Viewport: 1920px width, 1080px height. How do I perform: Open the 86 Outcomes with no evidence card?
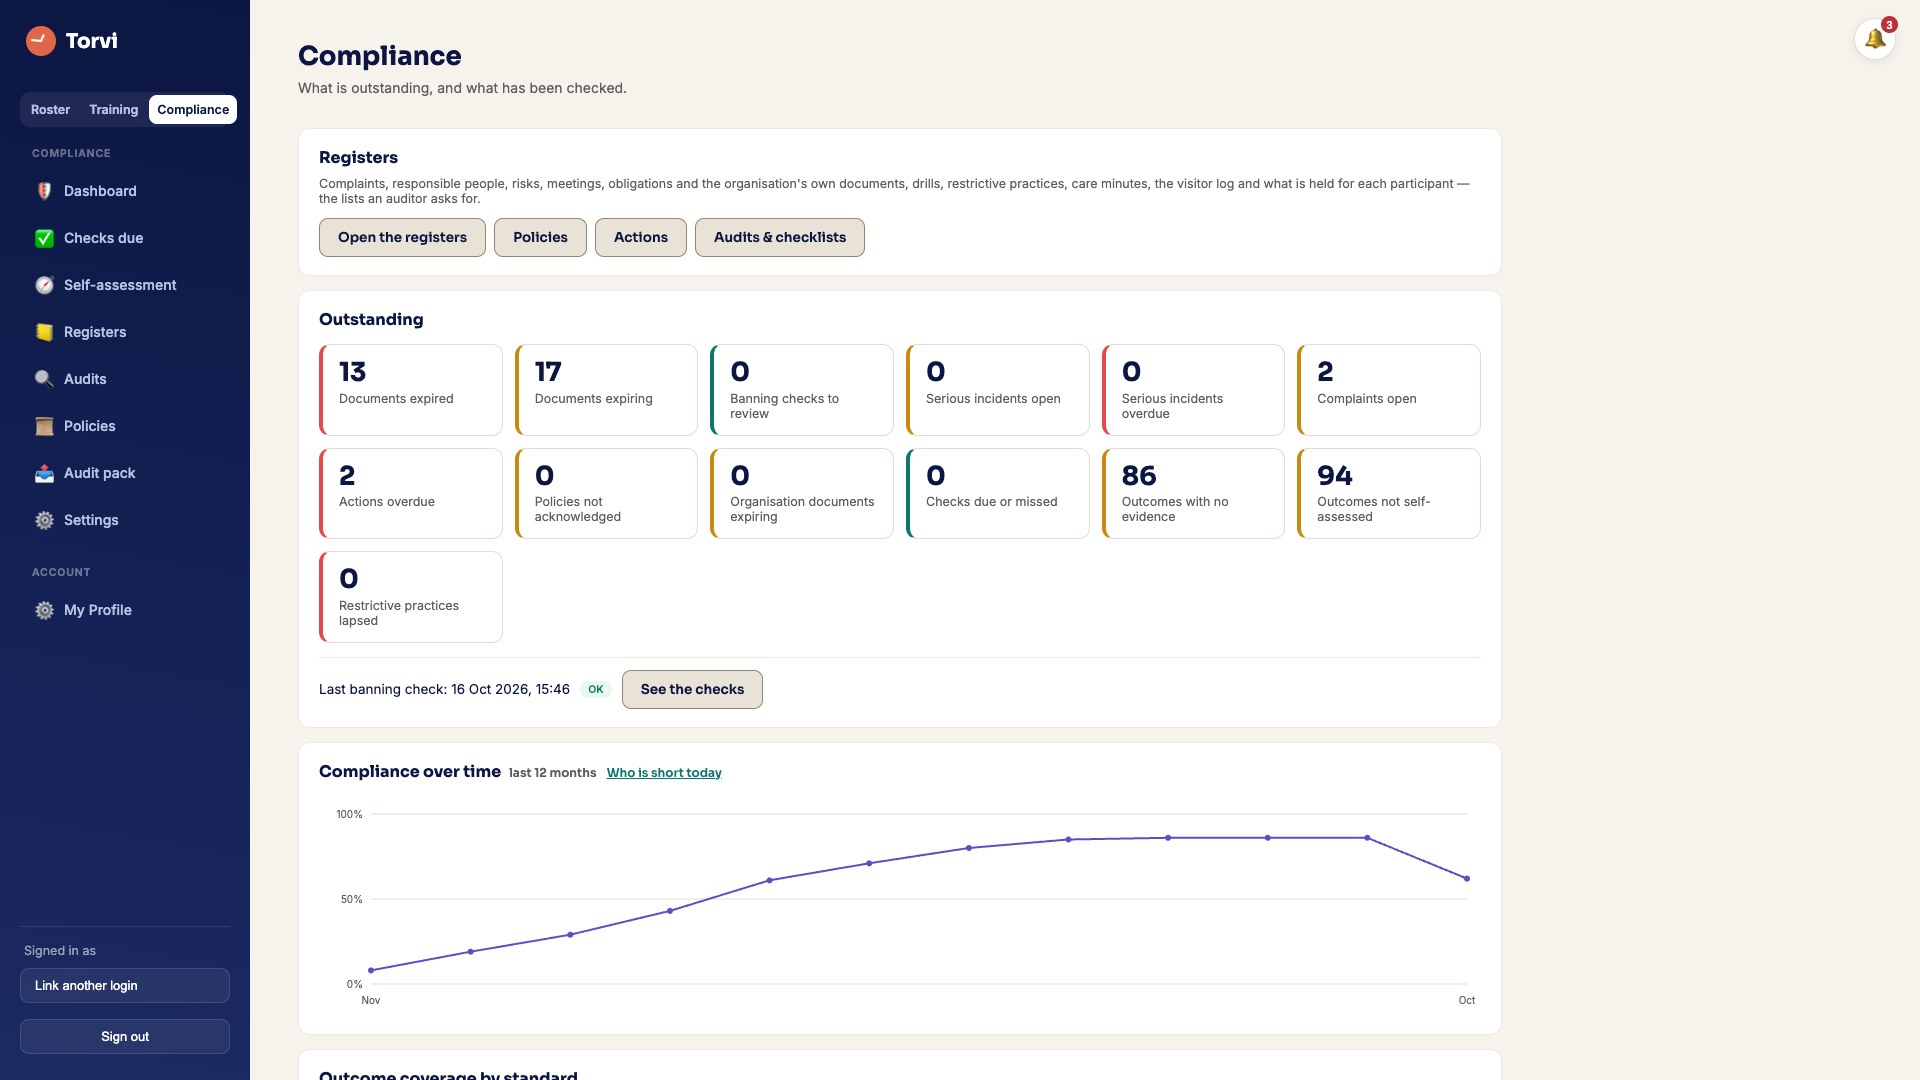[x=1193, y=493]
